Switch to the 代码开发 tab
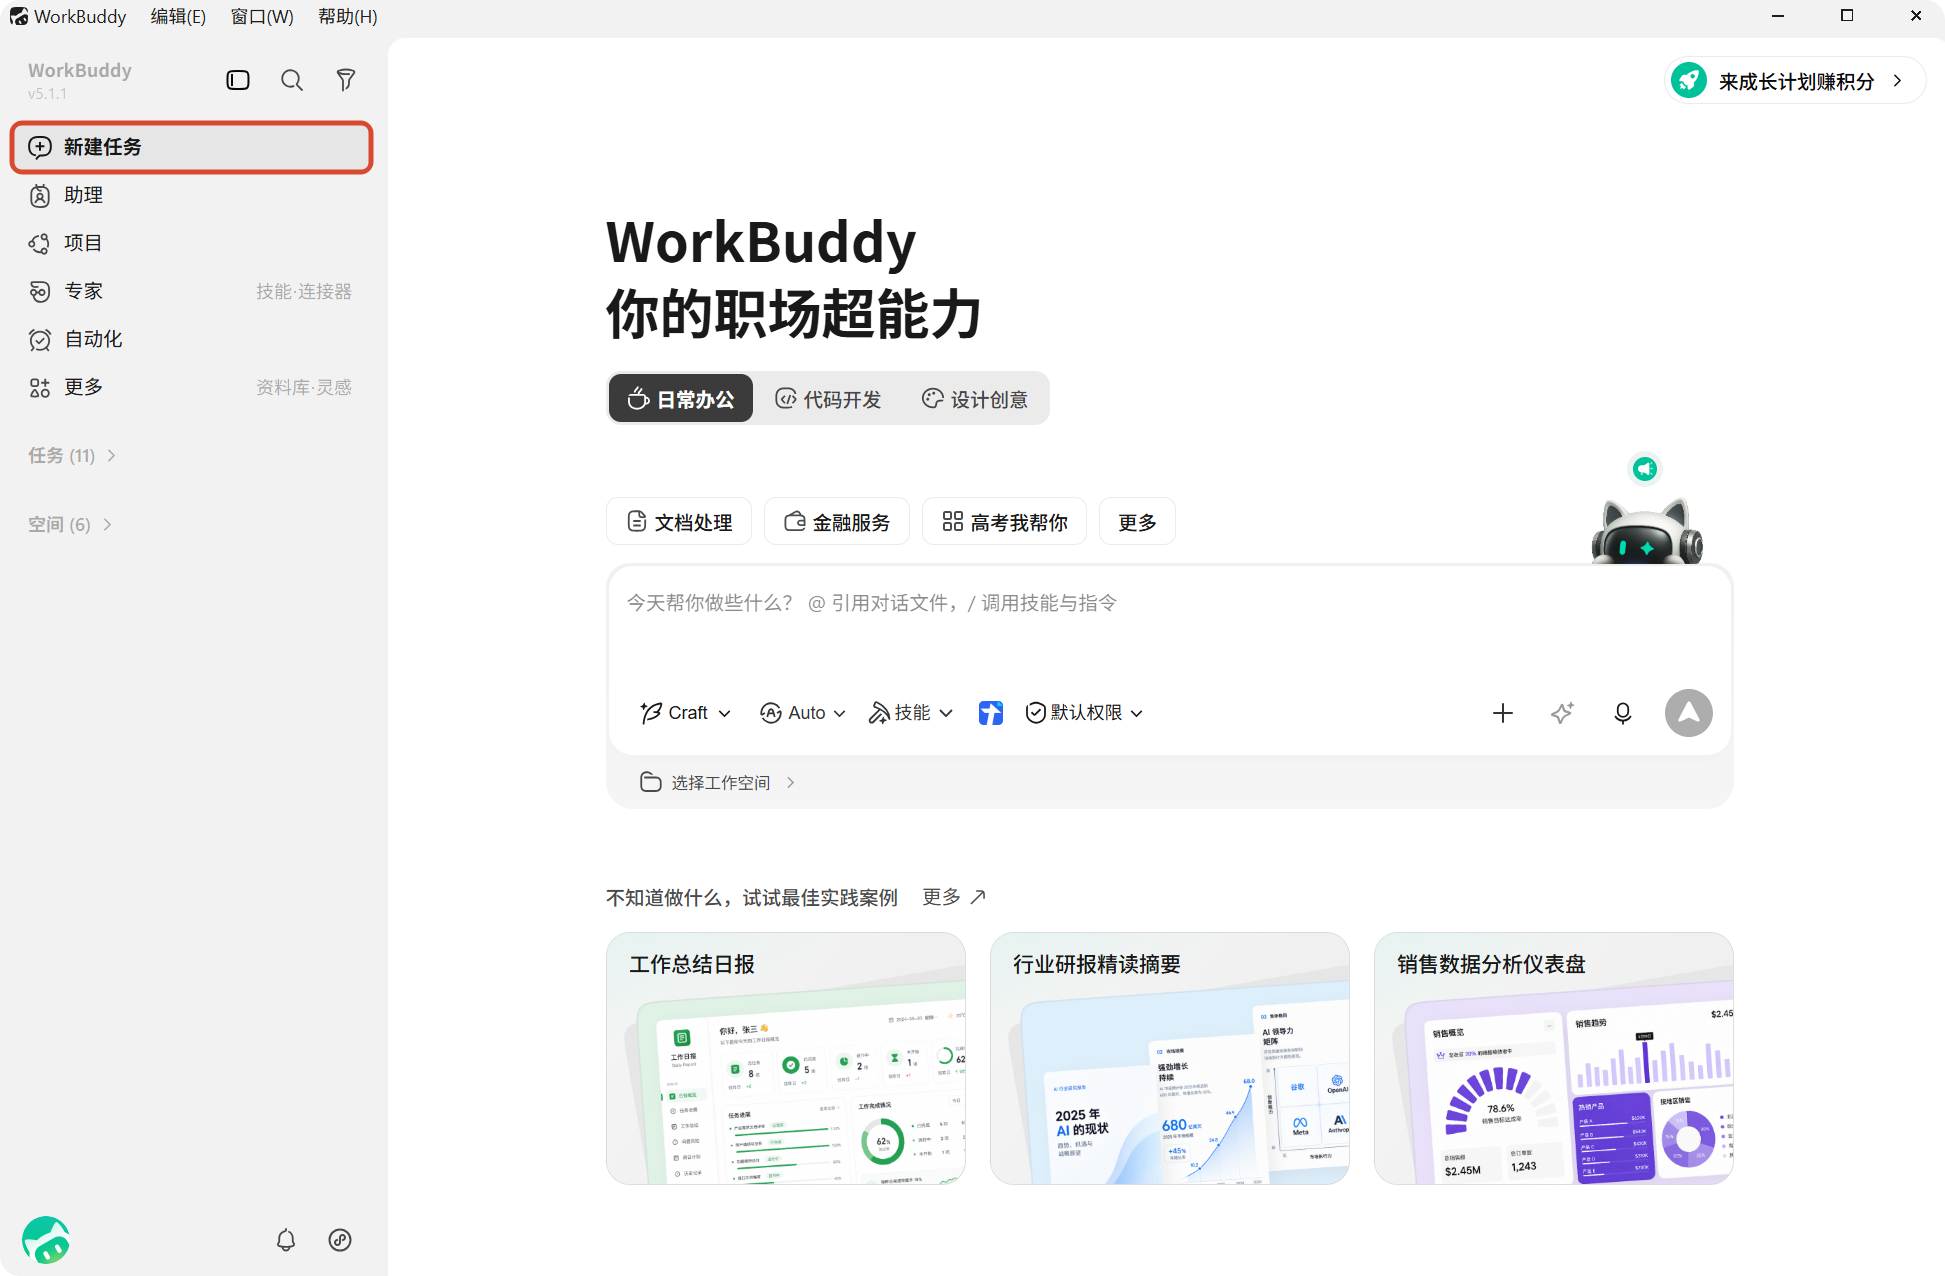The width and height of the screenshot is (1945, 1276). 828,399
